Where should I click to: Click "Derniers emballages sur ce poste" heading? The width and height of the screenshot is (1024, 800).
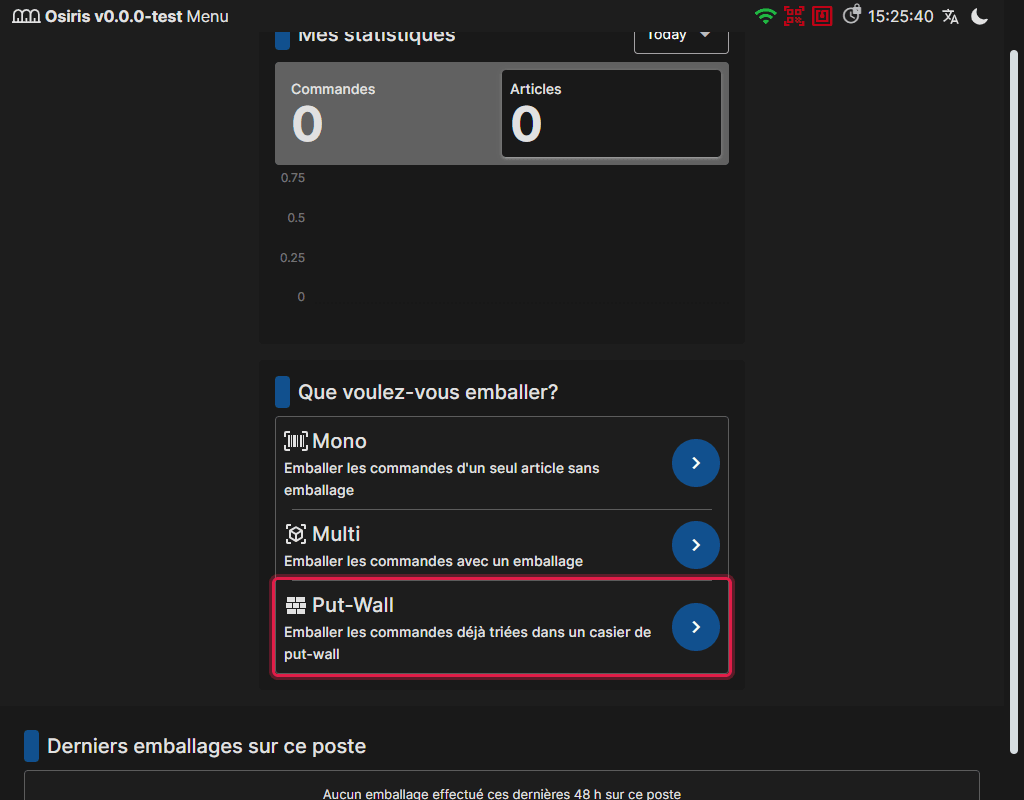click(206, 746)
